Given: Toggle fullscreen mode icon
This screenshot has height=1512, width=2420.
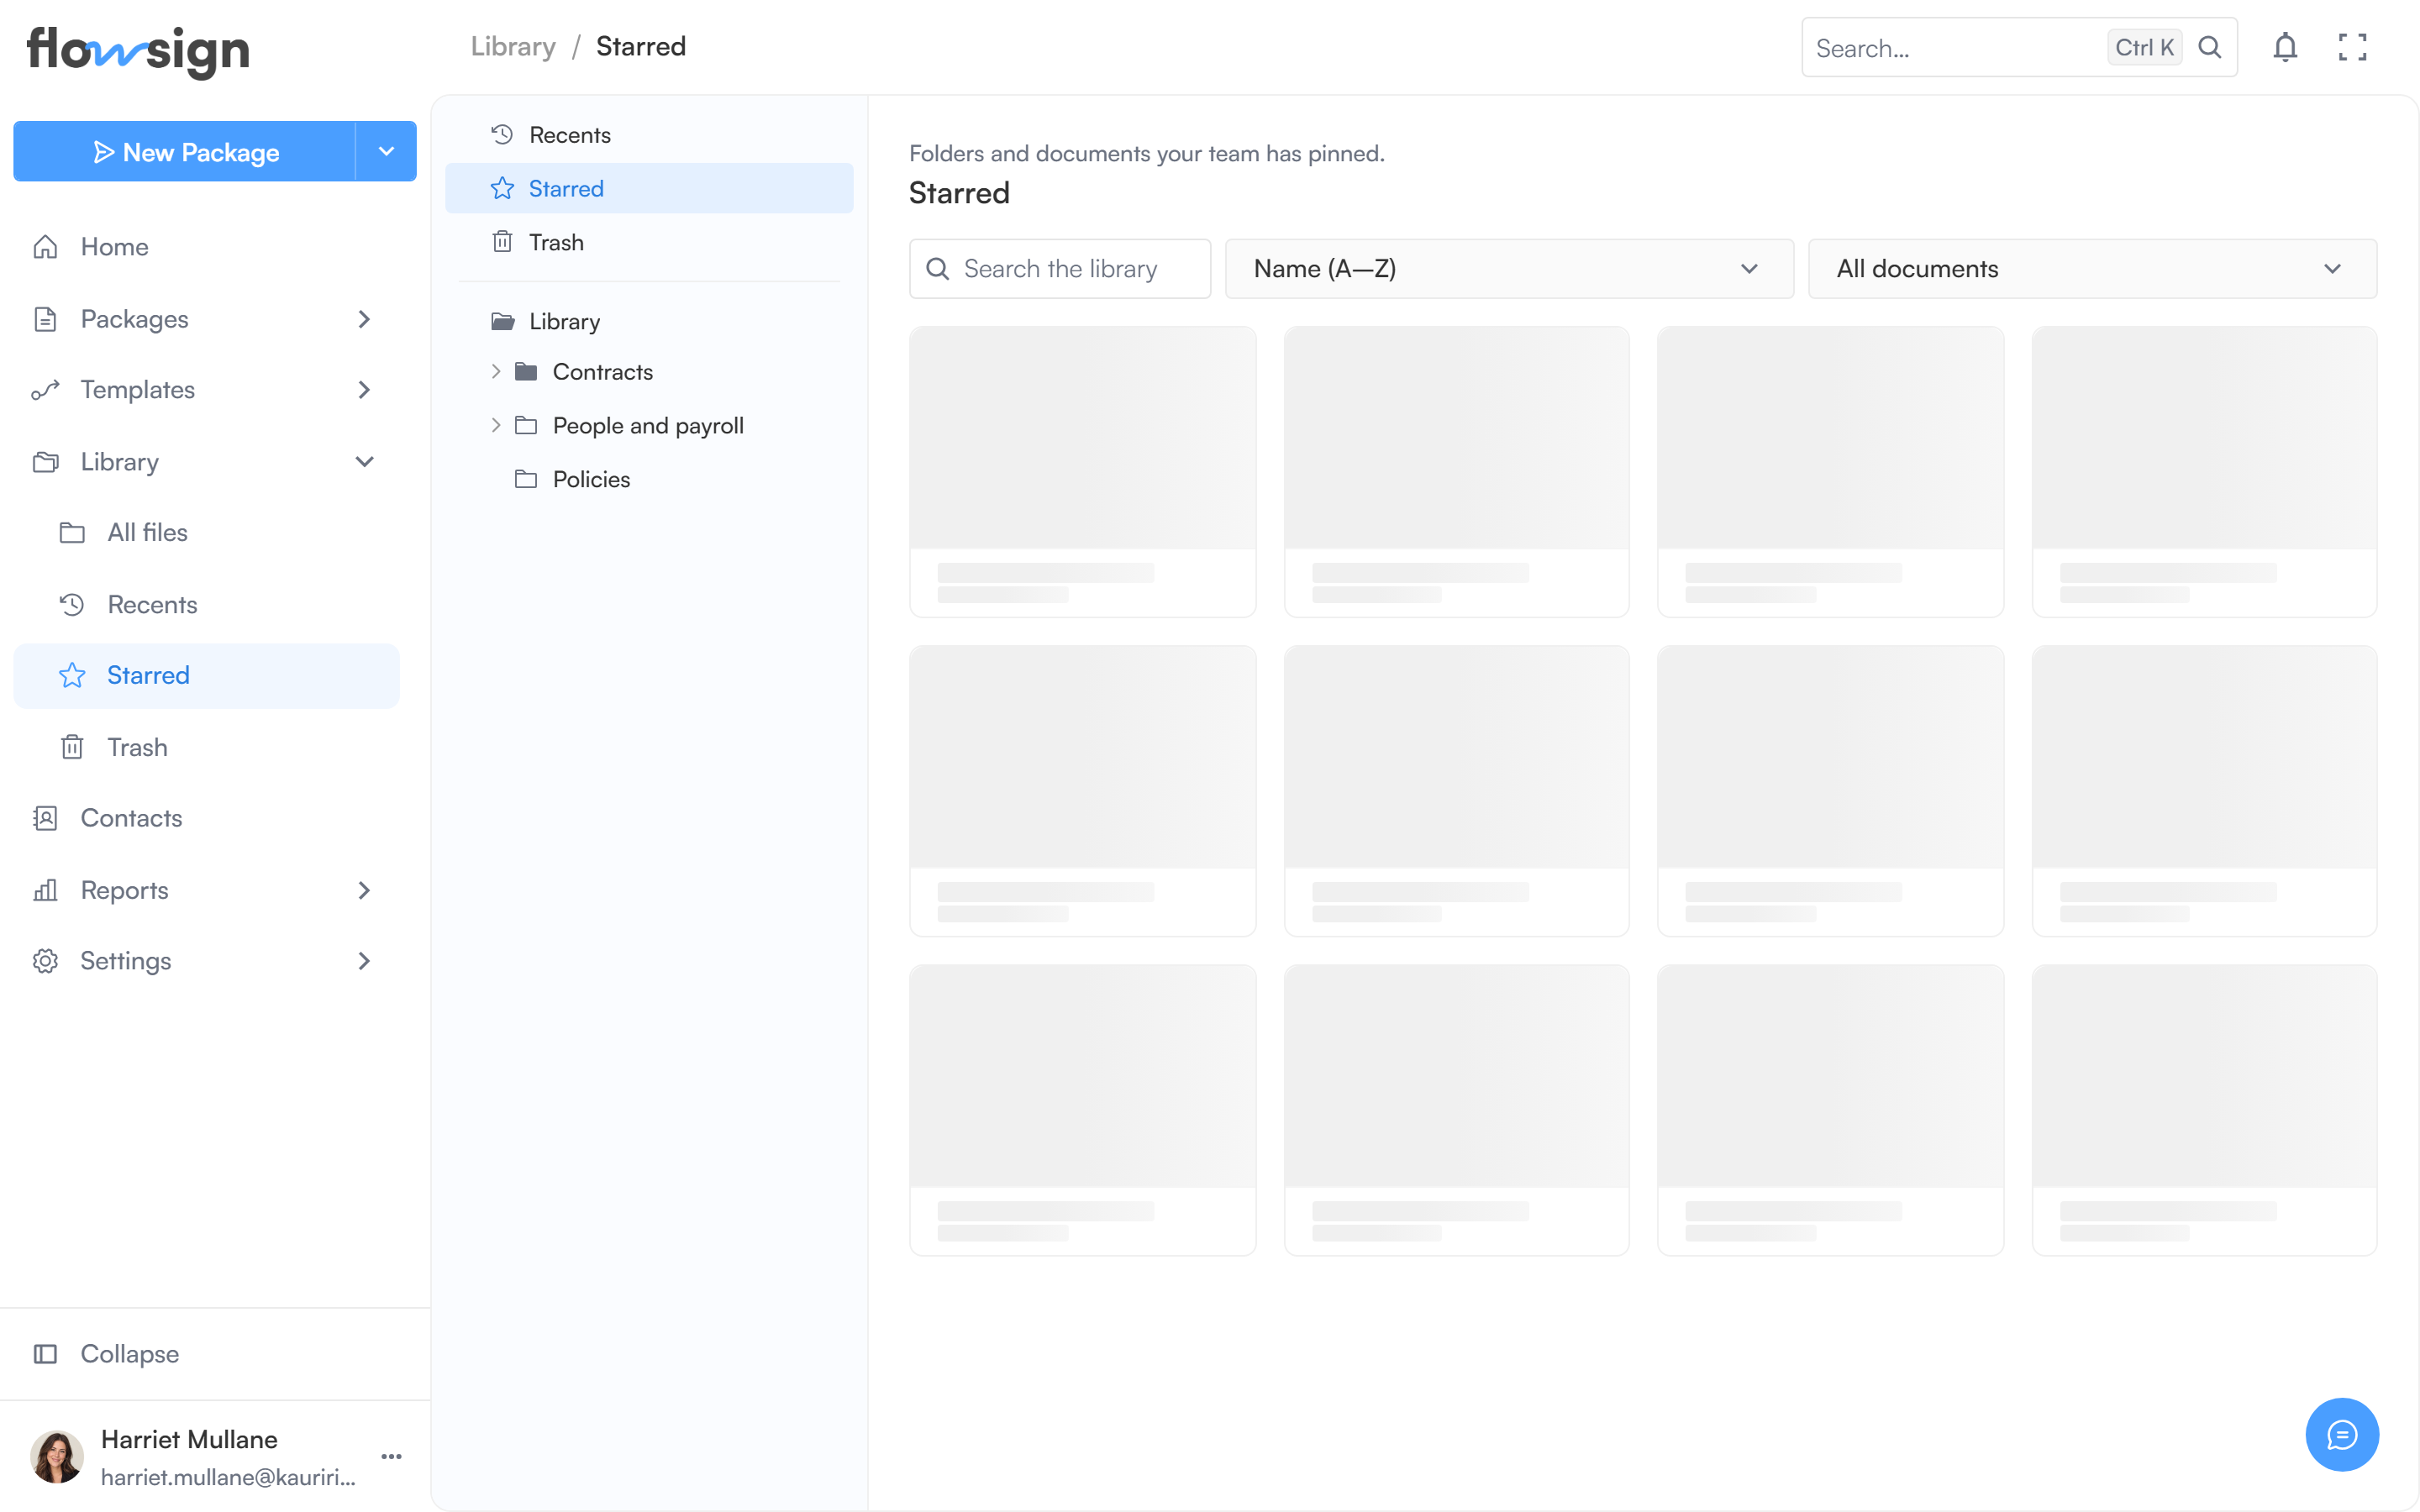Looking at the screenshot, I should 2352,47.
